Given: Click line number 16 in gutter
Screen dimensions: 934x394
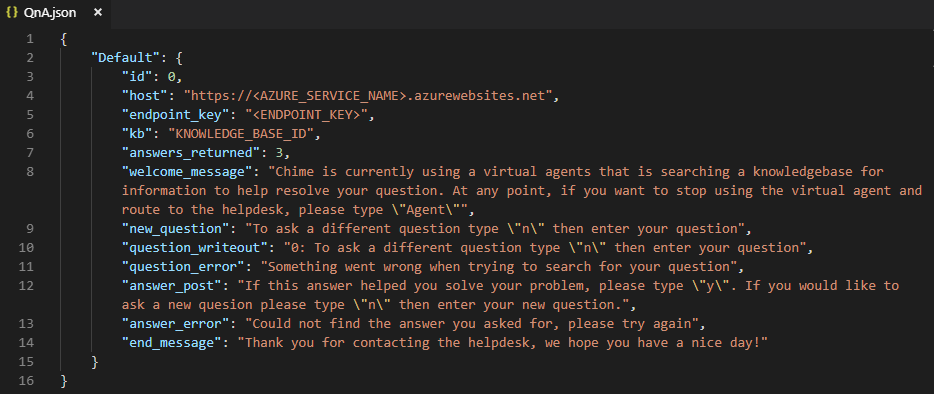Looking at the screenshot, I should (x=26, y=380).
